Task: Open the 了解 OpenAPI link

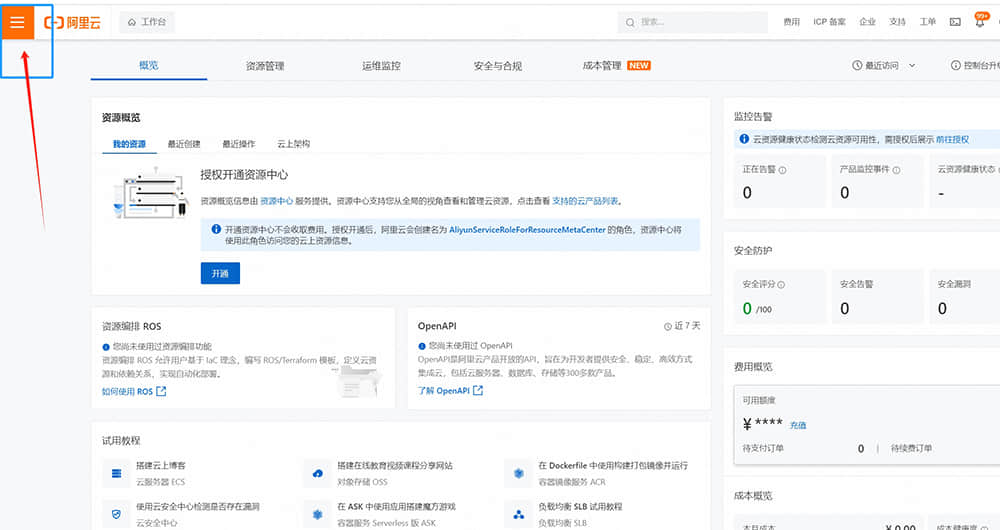Action: (450, 391)
